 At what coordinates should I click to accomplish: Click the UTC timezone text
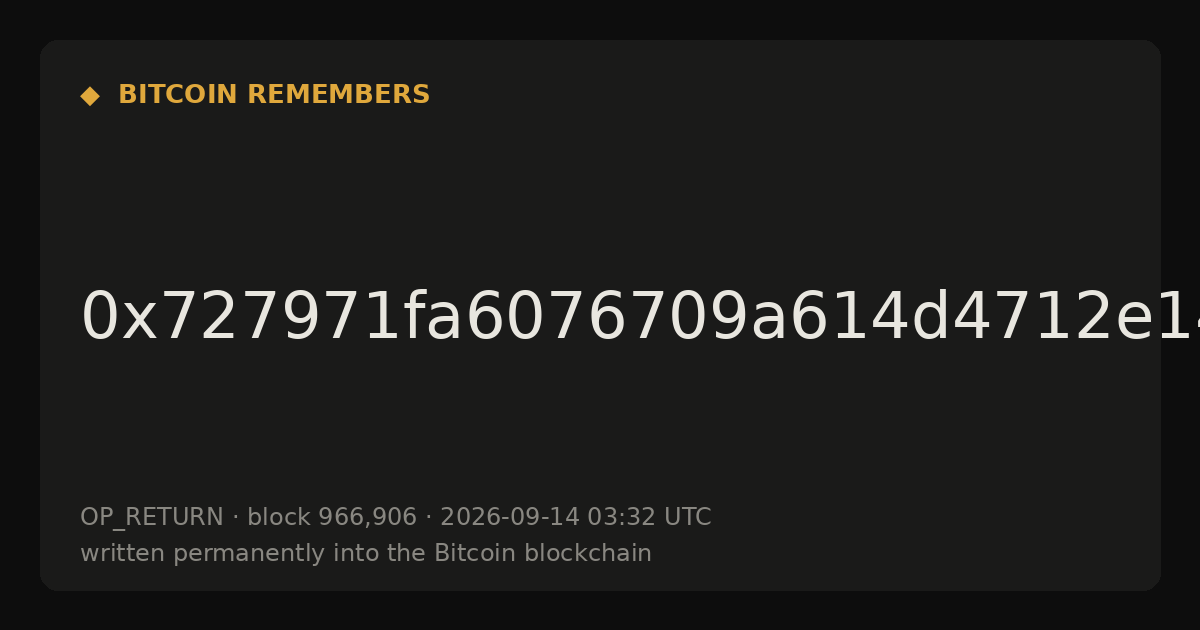click(687, 518)
